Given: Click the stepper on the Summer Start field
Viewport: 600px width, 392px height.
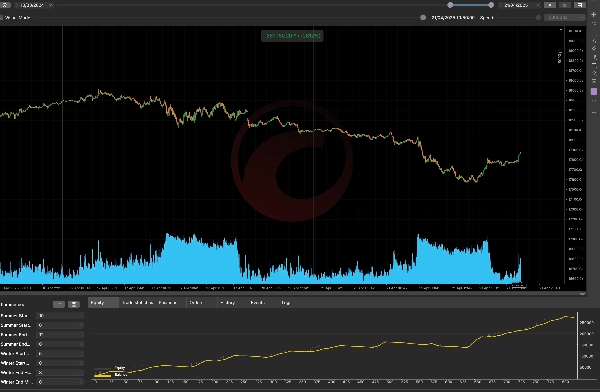Looking at the screenshot, I should [x=81, y=325].
